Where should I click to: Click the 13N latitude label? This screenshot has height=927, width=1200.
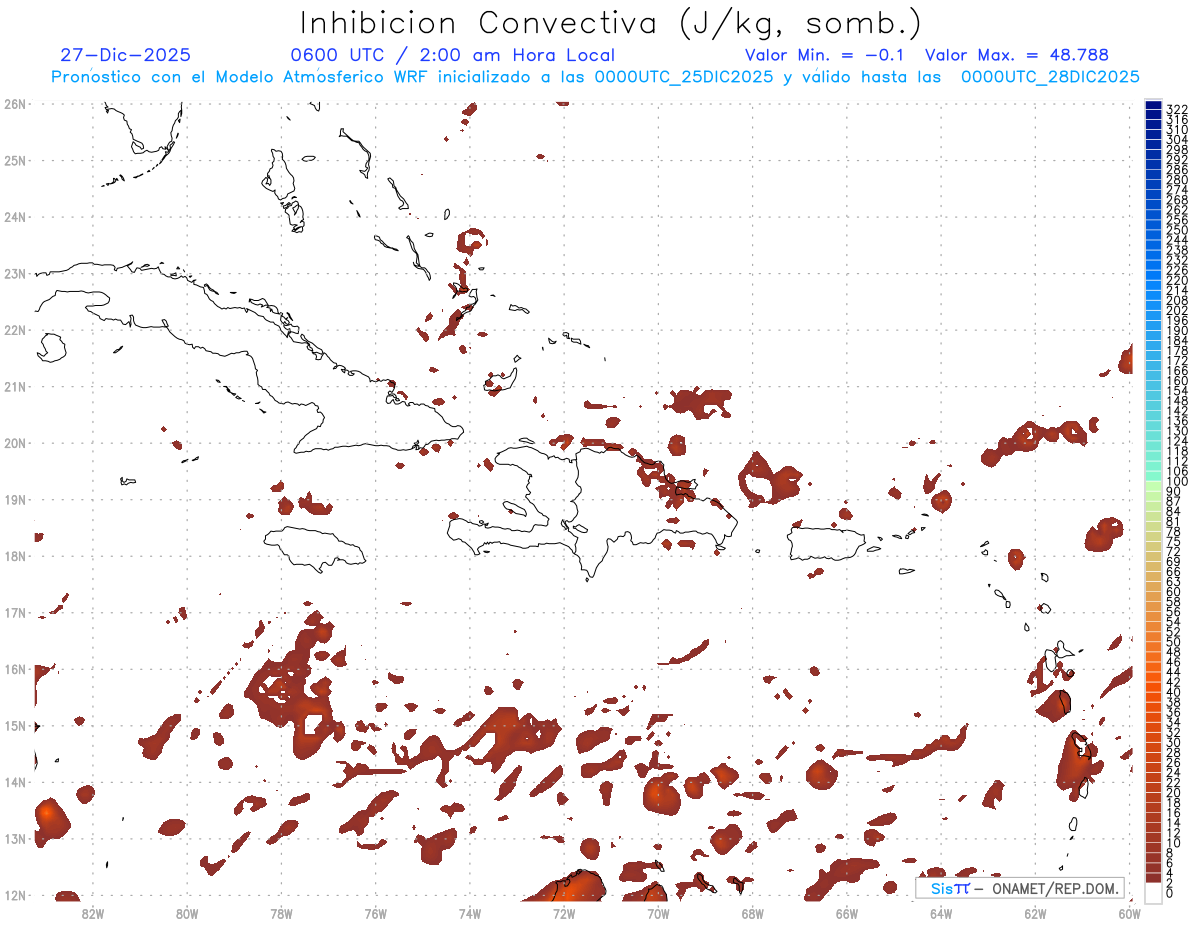pos(15,839)
